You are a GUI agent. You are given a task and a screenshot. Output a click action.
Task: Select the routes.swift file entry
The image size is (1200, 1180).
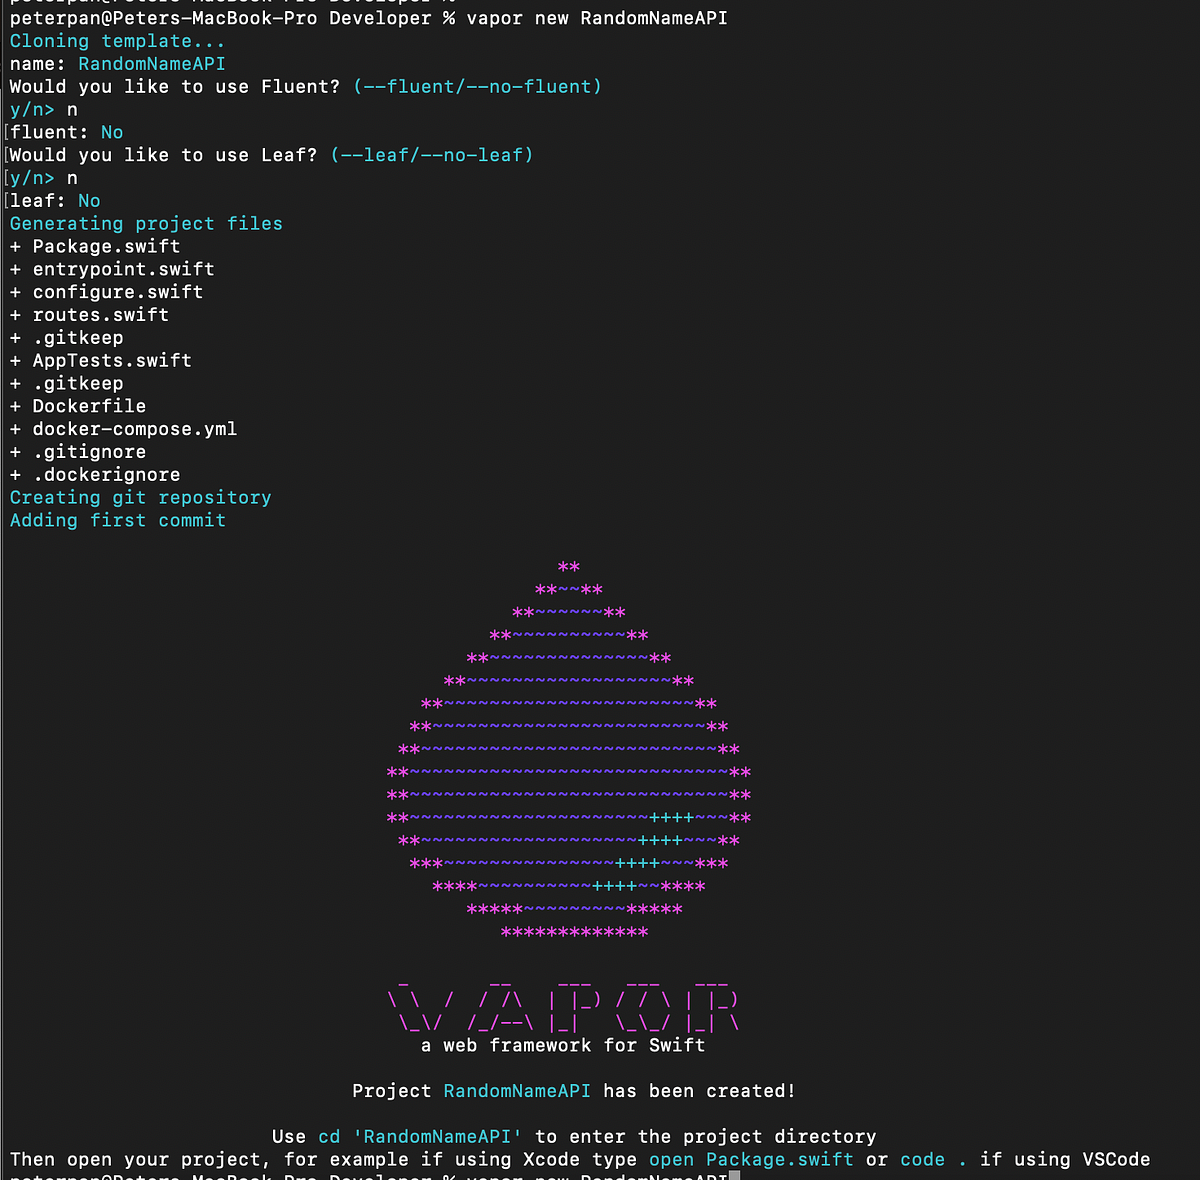[x=100, y=314]
